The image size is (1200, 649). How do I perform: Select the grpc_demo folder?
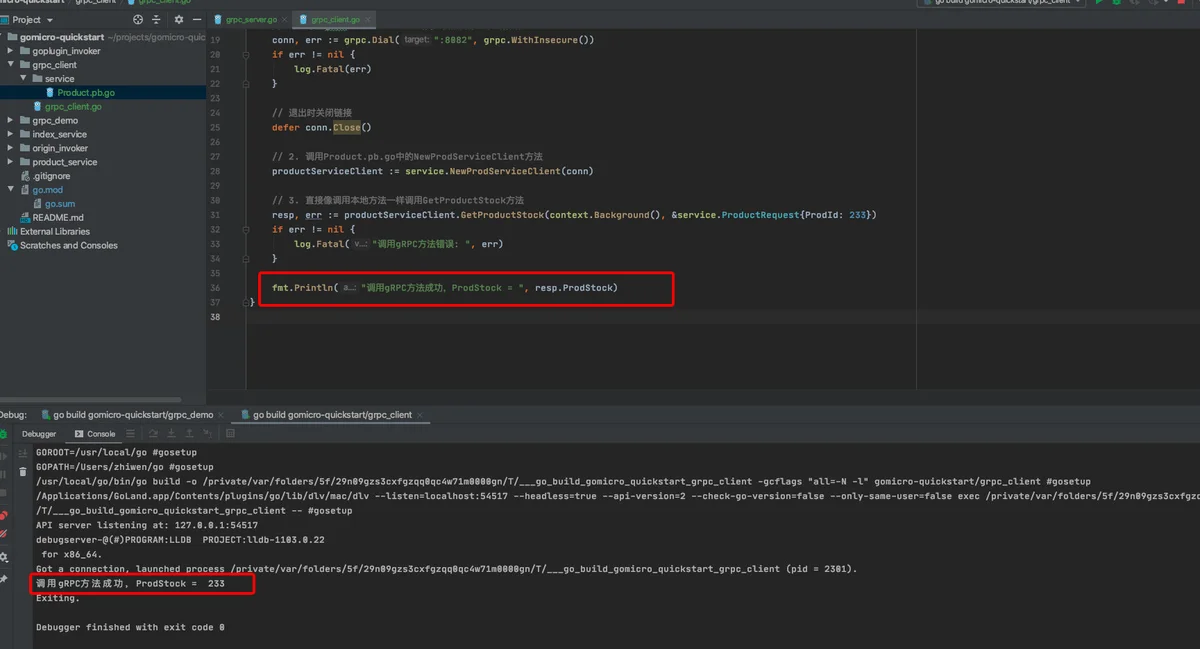click(55, 120)
